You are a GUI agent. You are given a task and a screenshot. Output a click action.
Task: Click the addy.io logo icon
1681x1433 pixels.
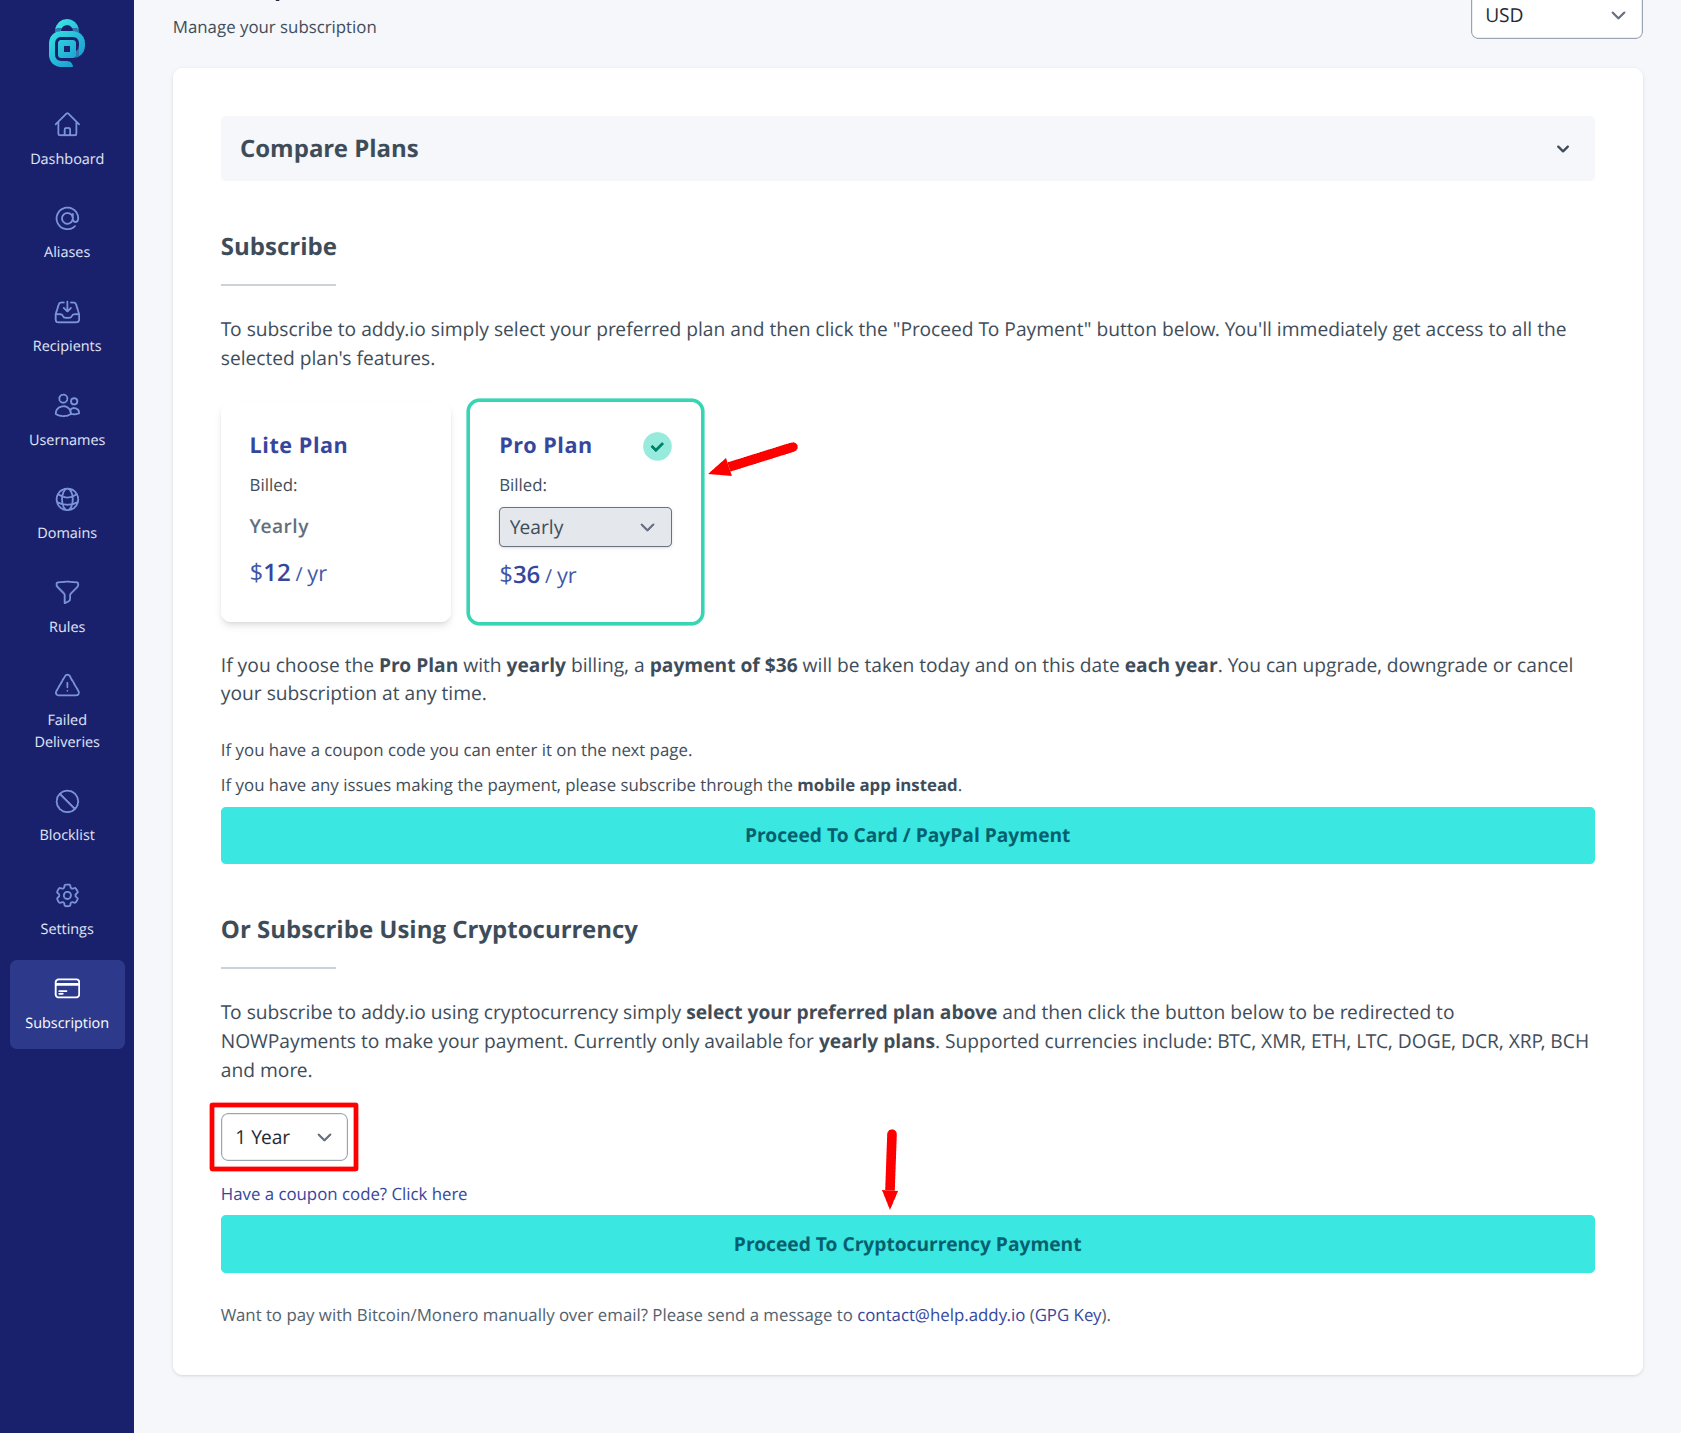67,43
